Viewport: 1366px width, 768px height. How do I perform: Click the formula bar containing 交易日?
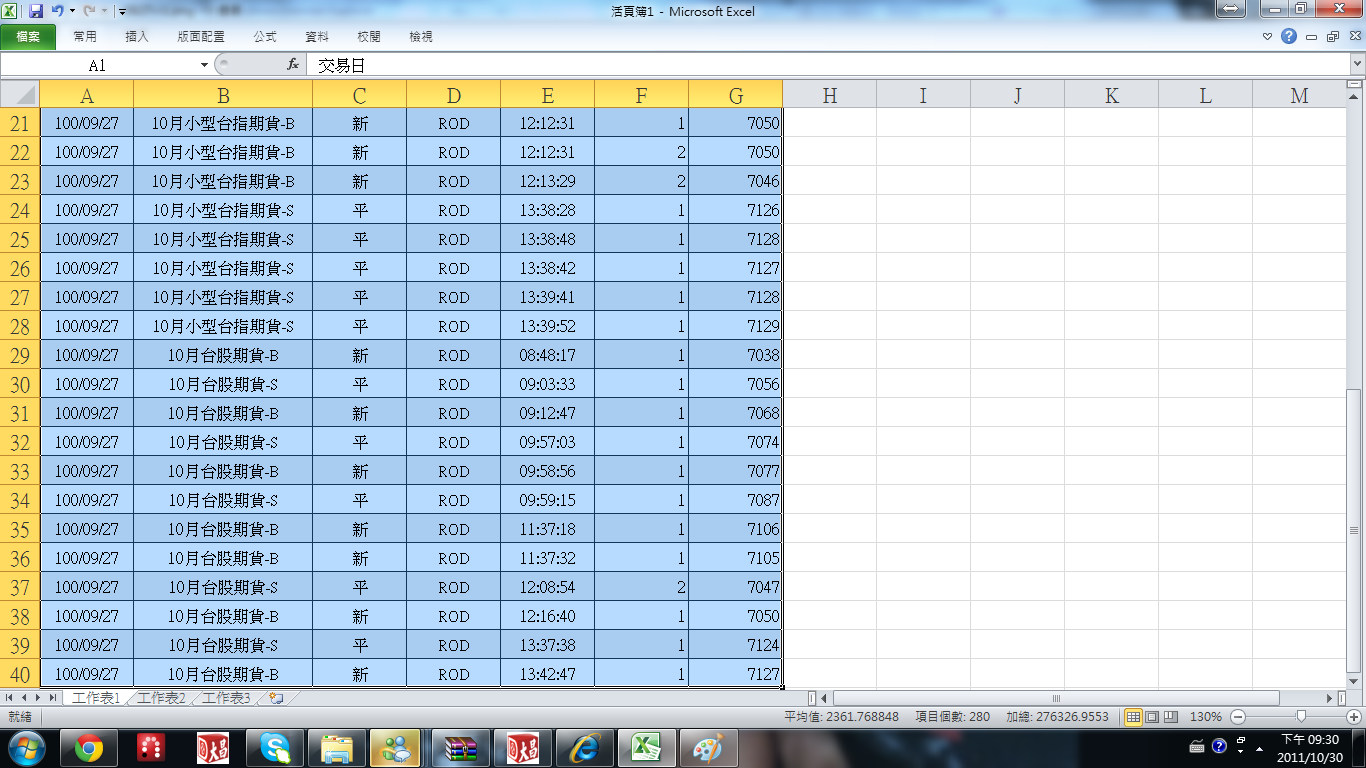[x=827, y=65]
